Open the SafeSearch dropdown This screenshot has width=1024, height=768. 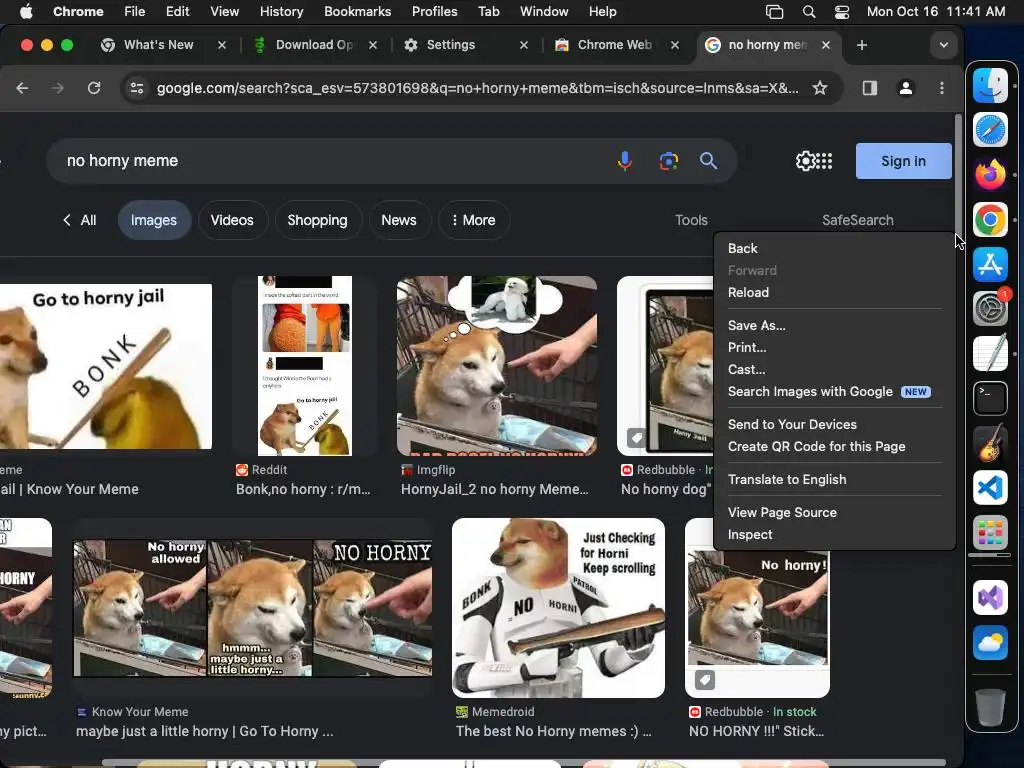[x=857, y=220]
